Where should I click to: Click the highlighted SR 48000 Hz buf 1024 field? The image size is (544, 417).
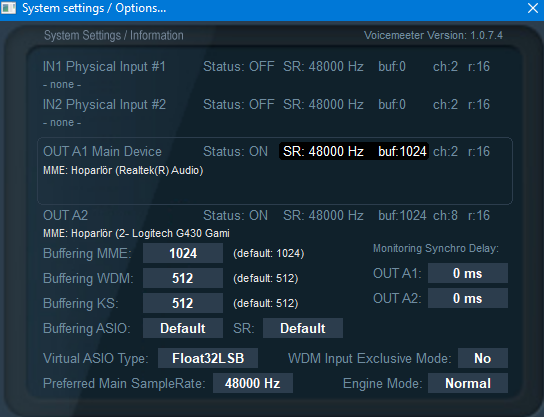point(354,151)
